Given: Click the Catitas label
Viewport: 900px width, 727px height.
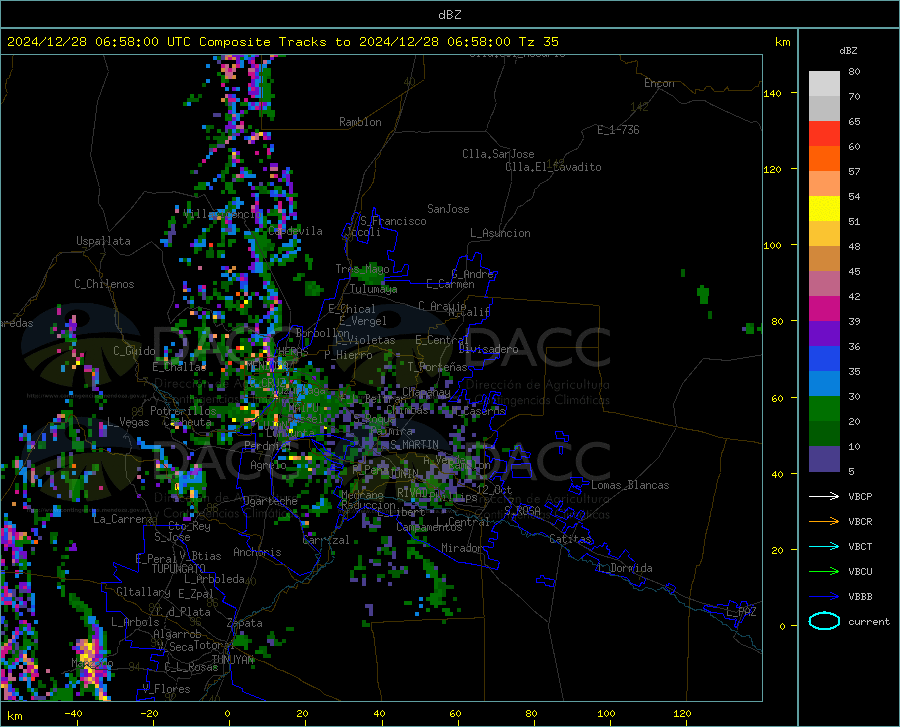Looking at the screenshot, I should [571, 539].
